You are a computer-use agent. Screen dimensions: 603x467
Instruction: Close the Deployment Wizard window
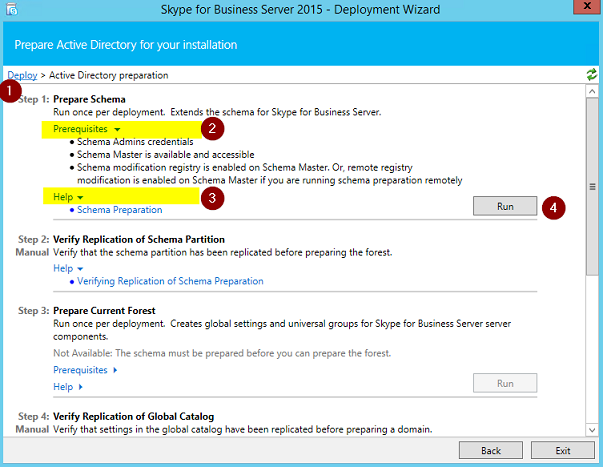click(x=587, y=6)
